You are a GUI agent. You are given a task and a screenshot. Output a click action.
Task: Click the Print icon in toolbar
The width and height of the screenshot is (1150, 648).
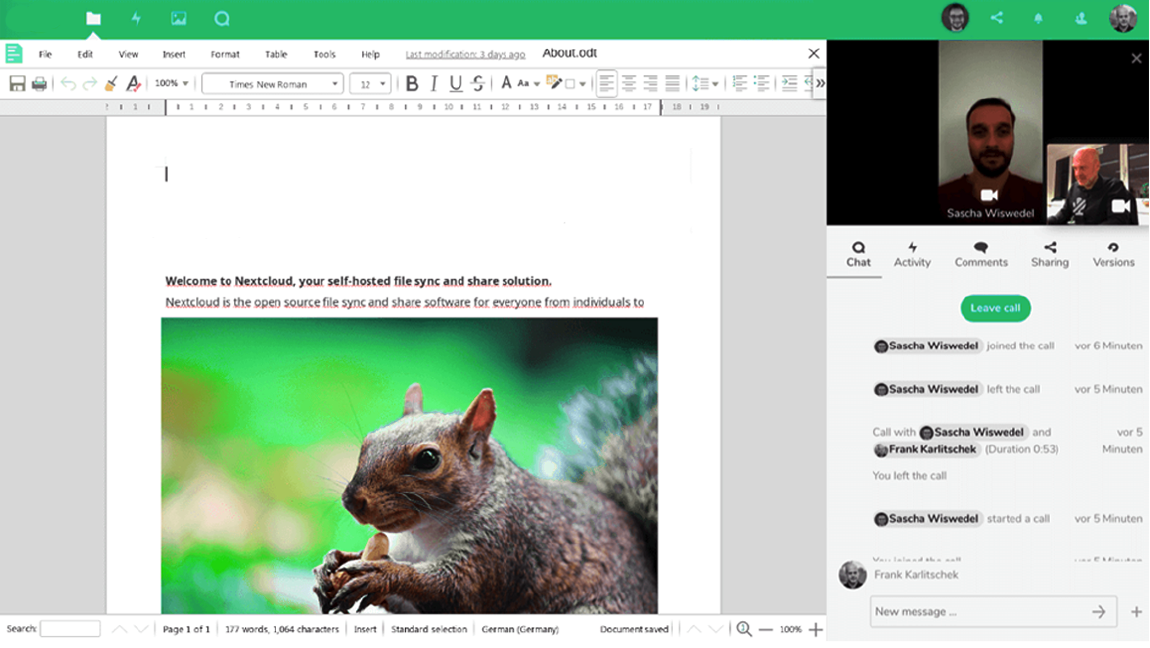pos(39,84)
